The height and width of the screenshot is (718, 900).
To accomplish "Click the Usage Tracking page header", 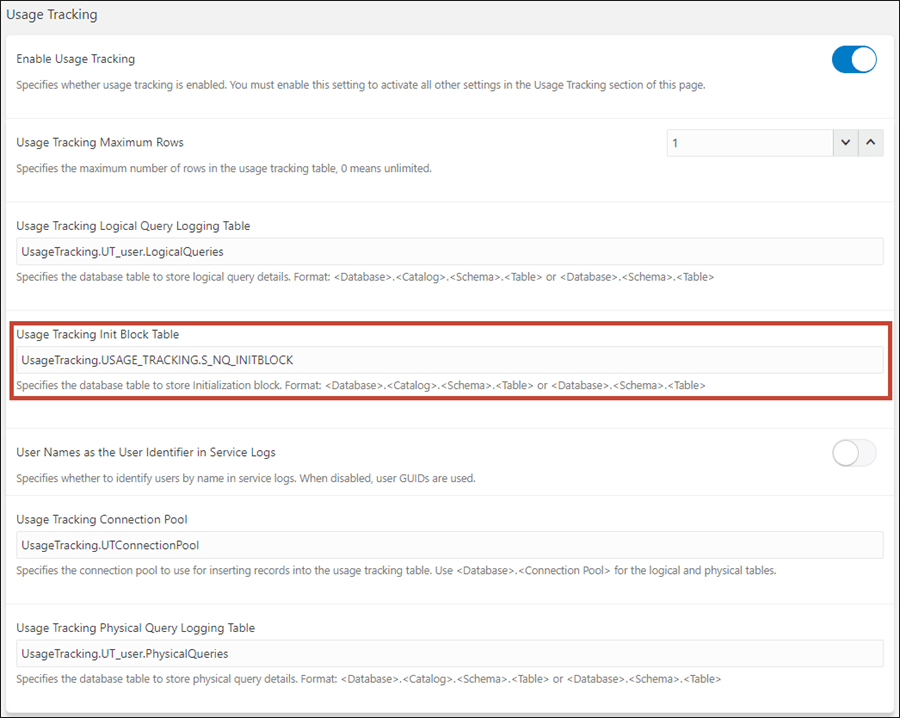I will [x=51, y=14].
